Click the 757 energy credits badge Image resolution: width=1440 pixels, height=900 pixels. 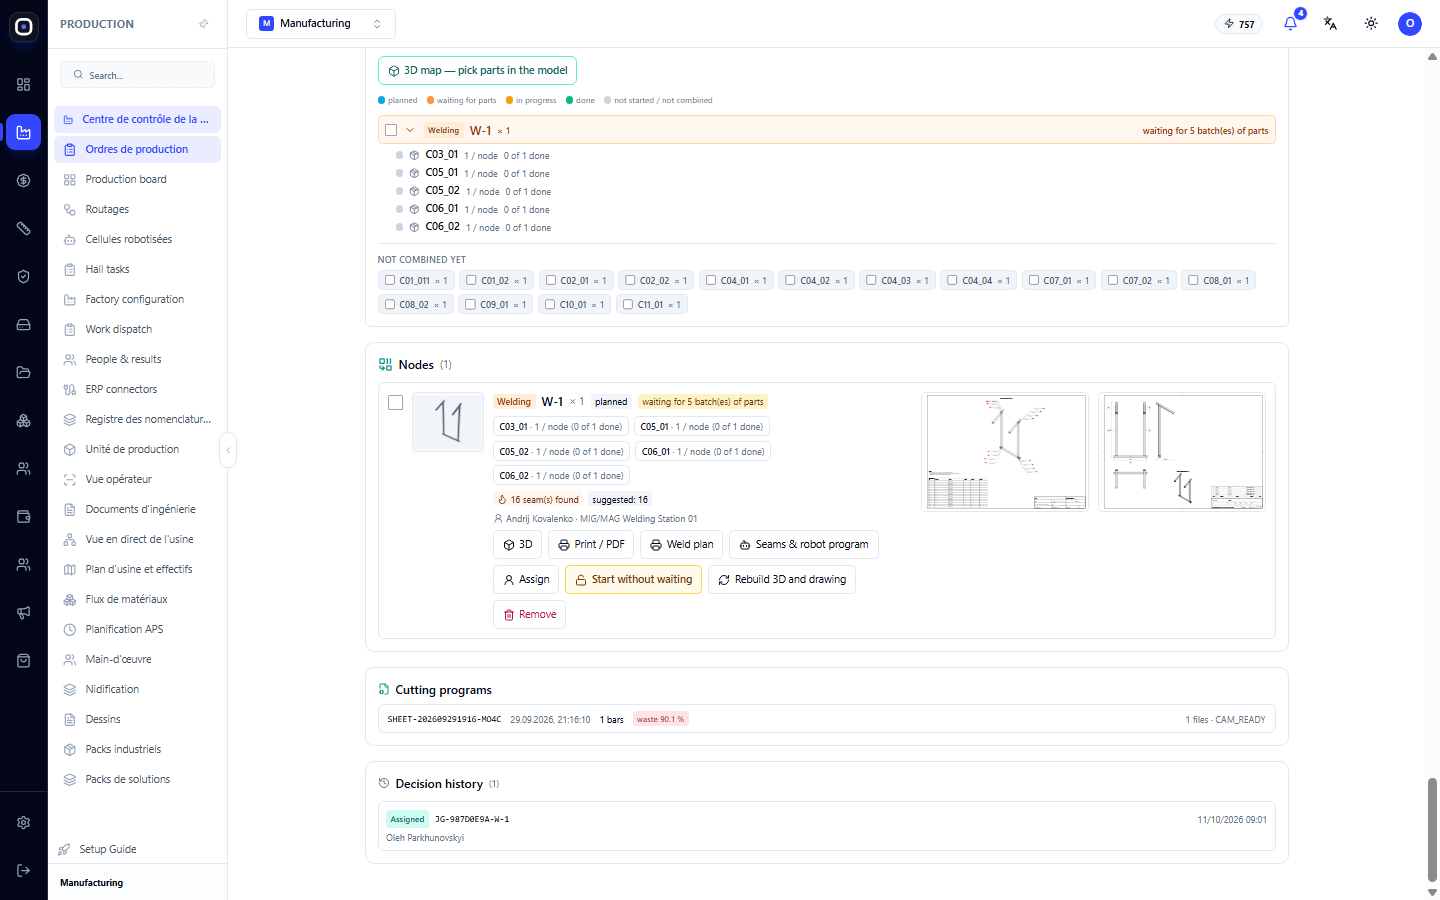point(1239,24)
